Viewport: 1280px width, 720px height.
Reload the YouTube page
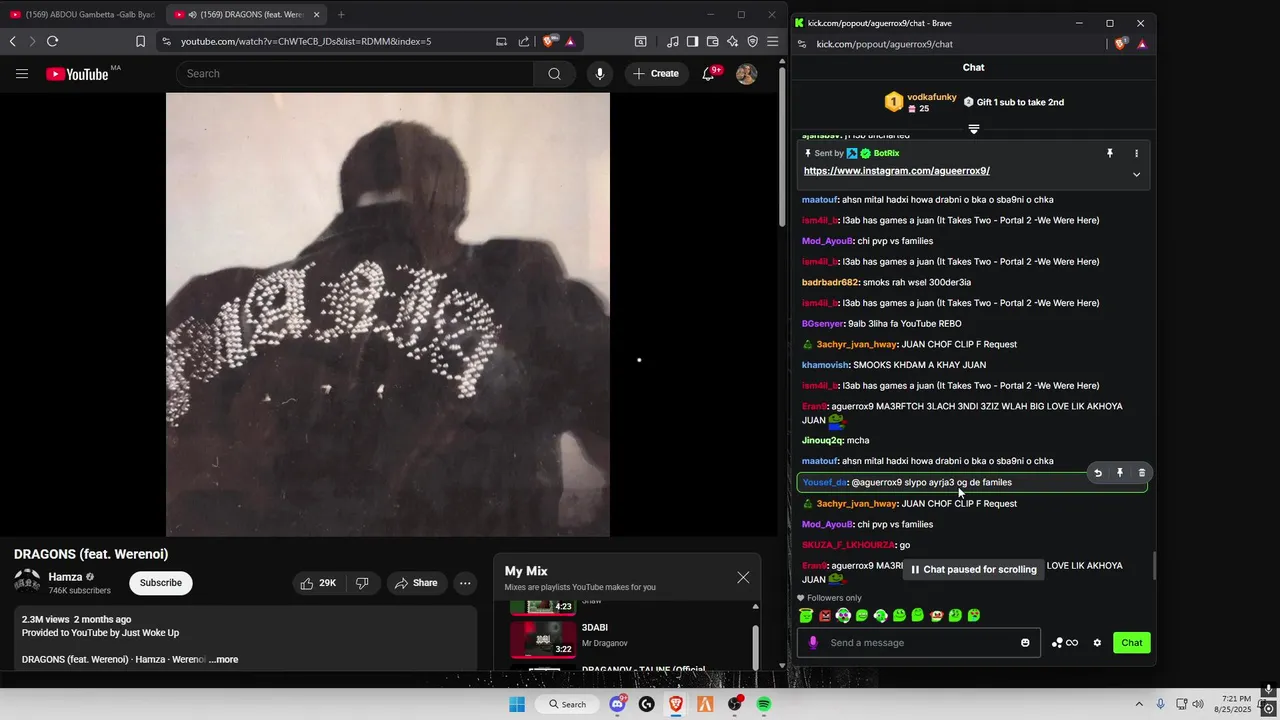52,41
